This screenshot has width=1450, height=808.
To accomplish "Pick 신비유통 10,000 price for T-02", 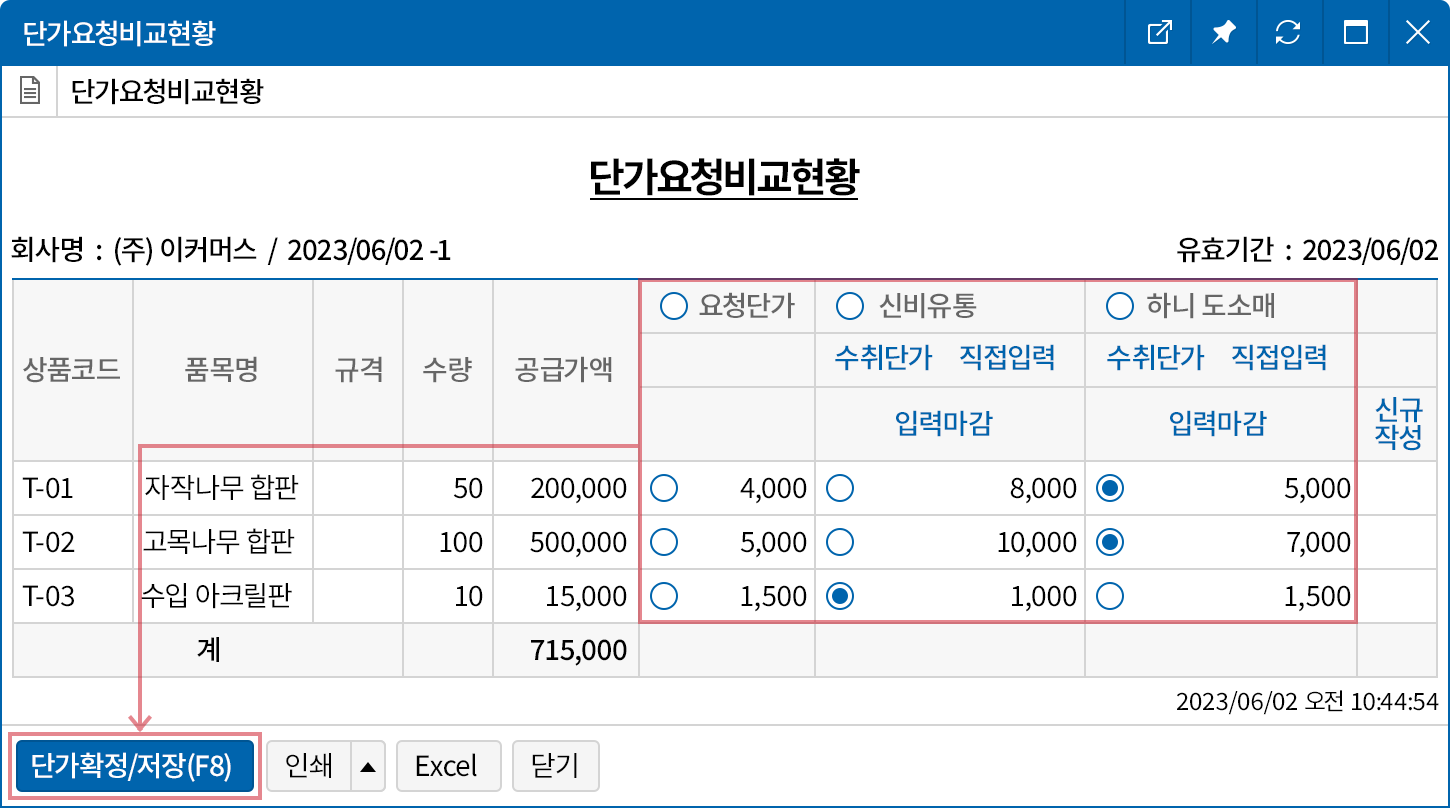I will (840, 542).
